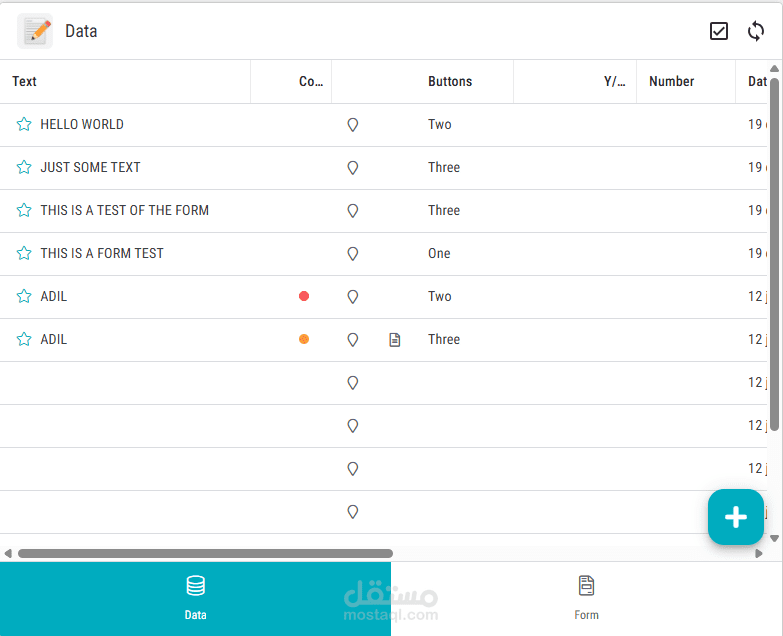Click the orange color dot in ADIL row
Viewport: 783px width, 636px height.
pyautogui.click(x=304, y=339)
